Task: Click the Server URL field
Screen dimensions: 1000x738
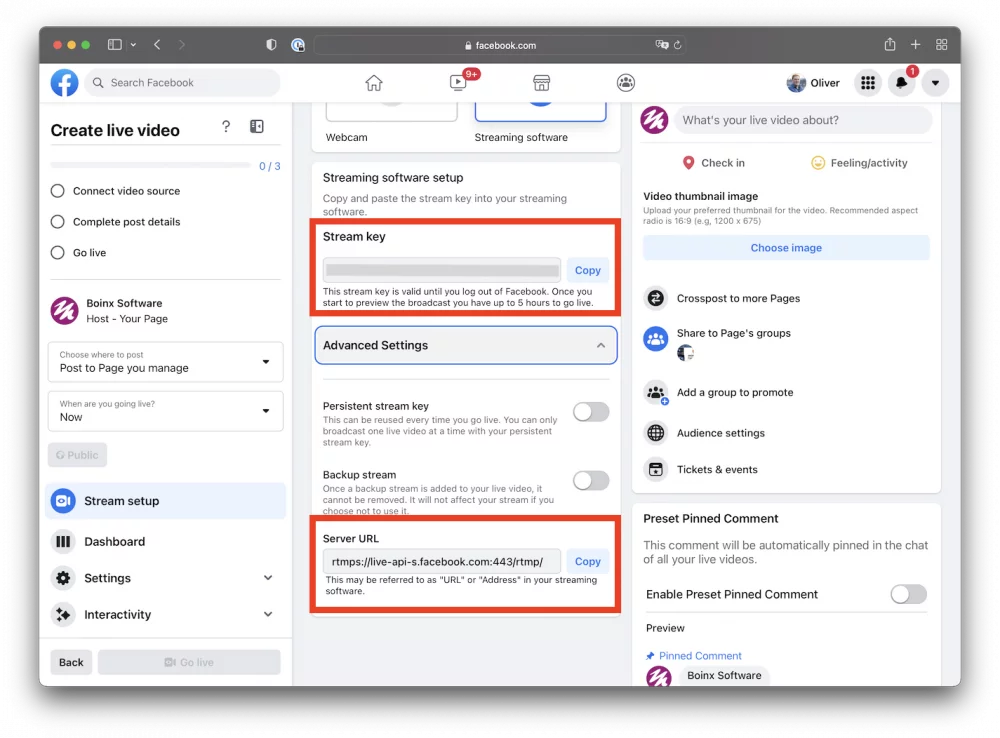Action: [x=442, y=561]
